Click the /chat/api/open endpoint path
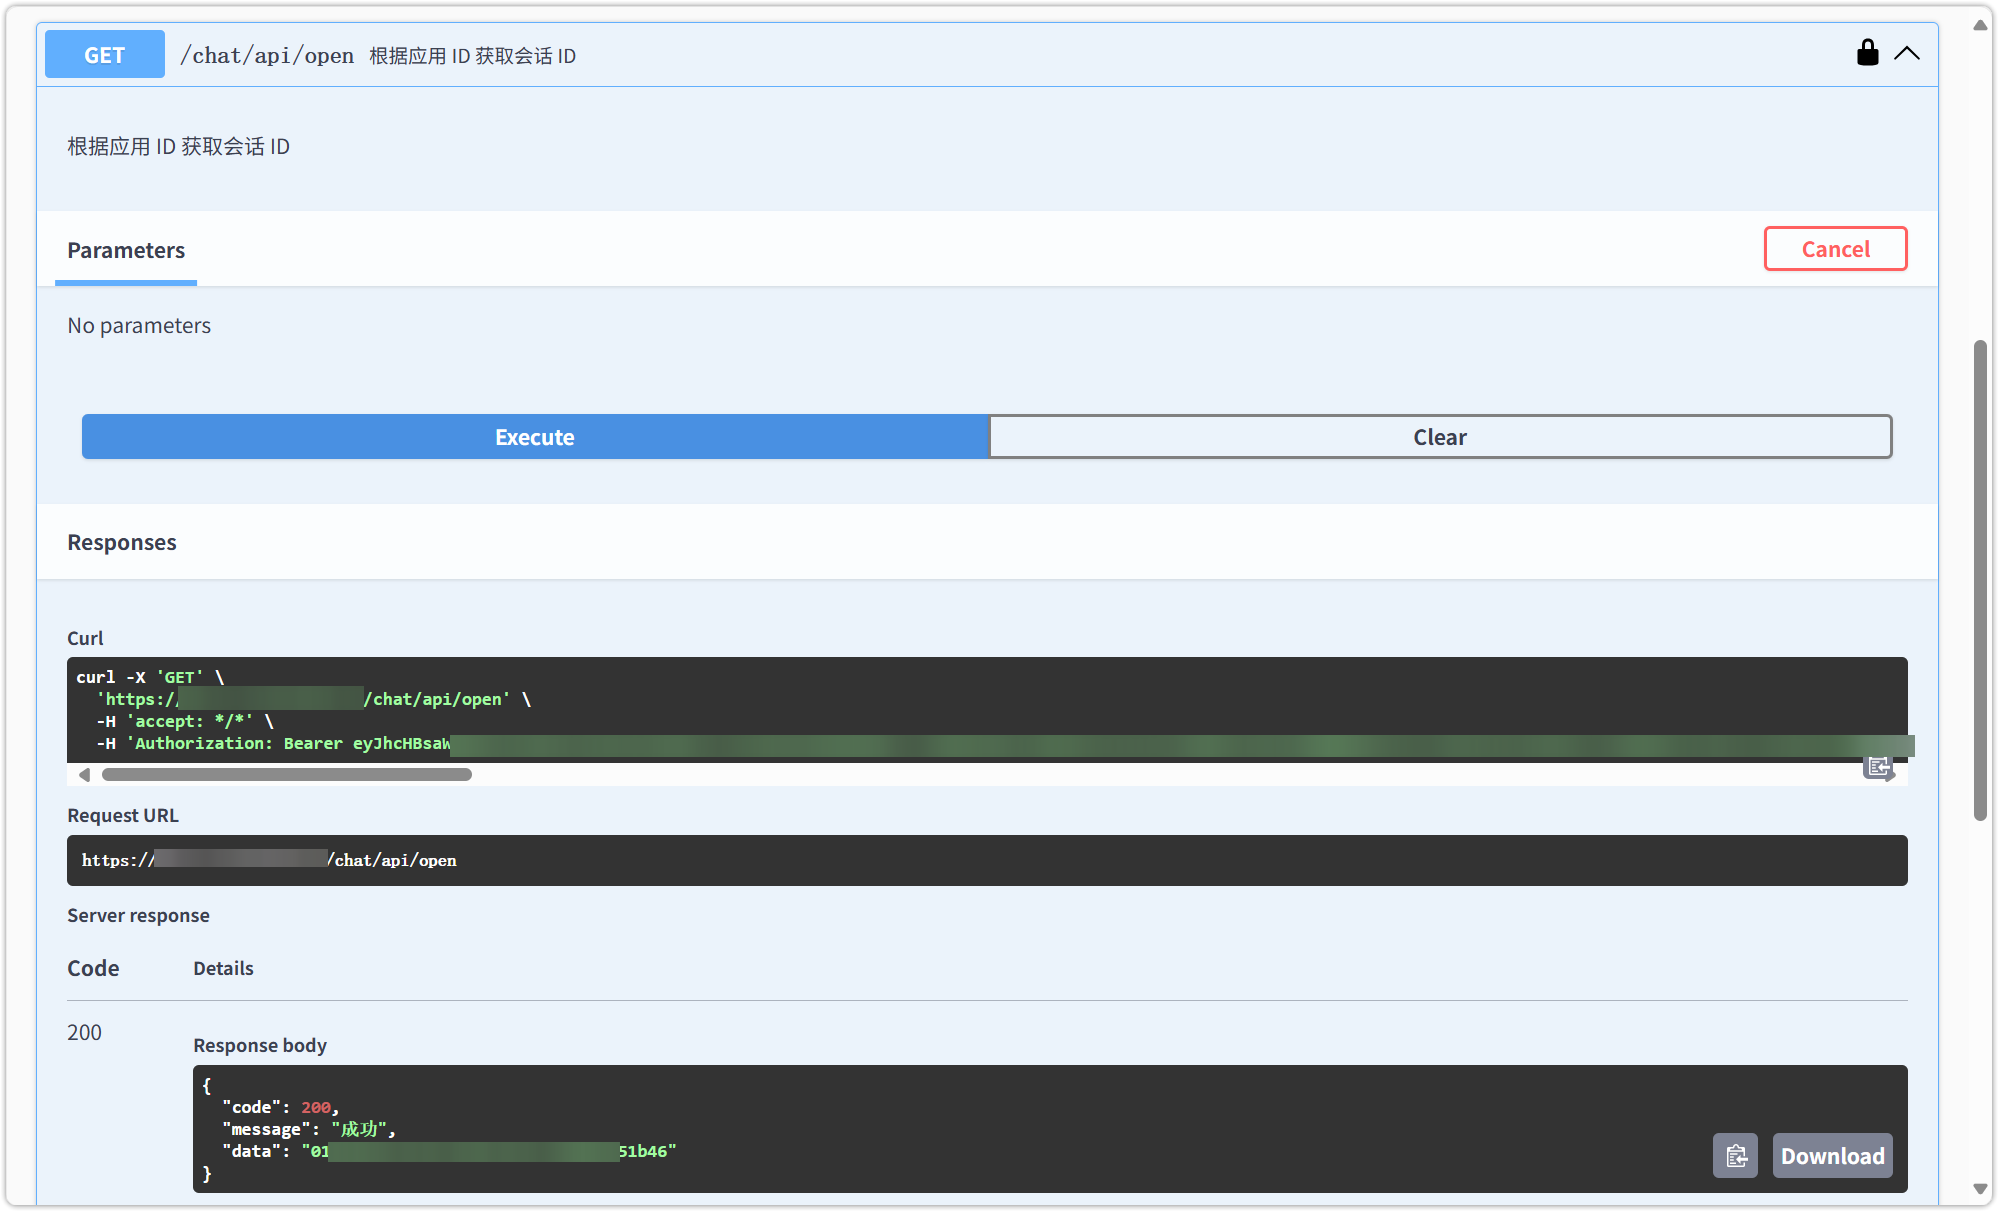 [x=266, y=56]
